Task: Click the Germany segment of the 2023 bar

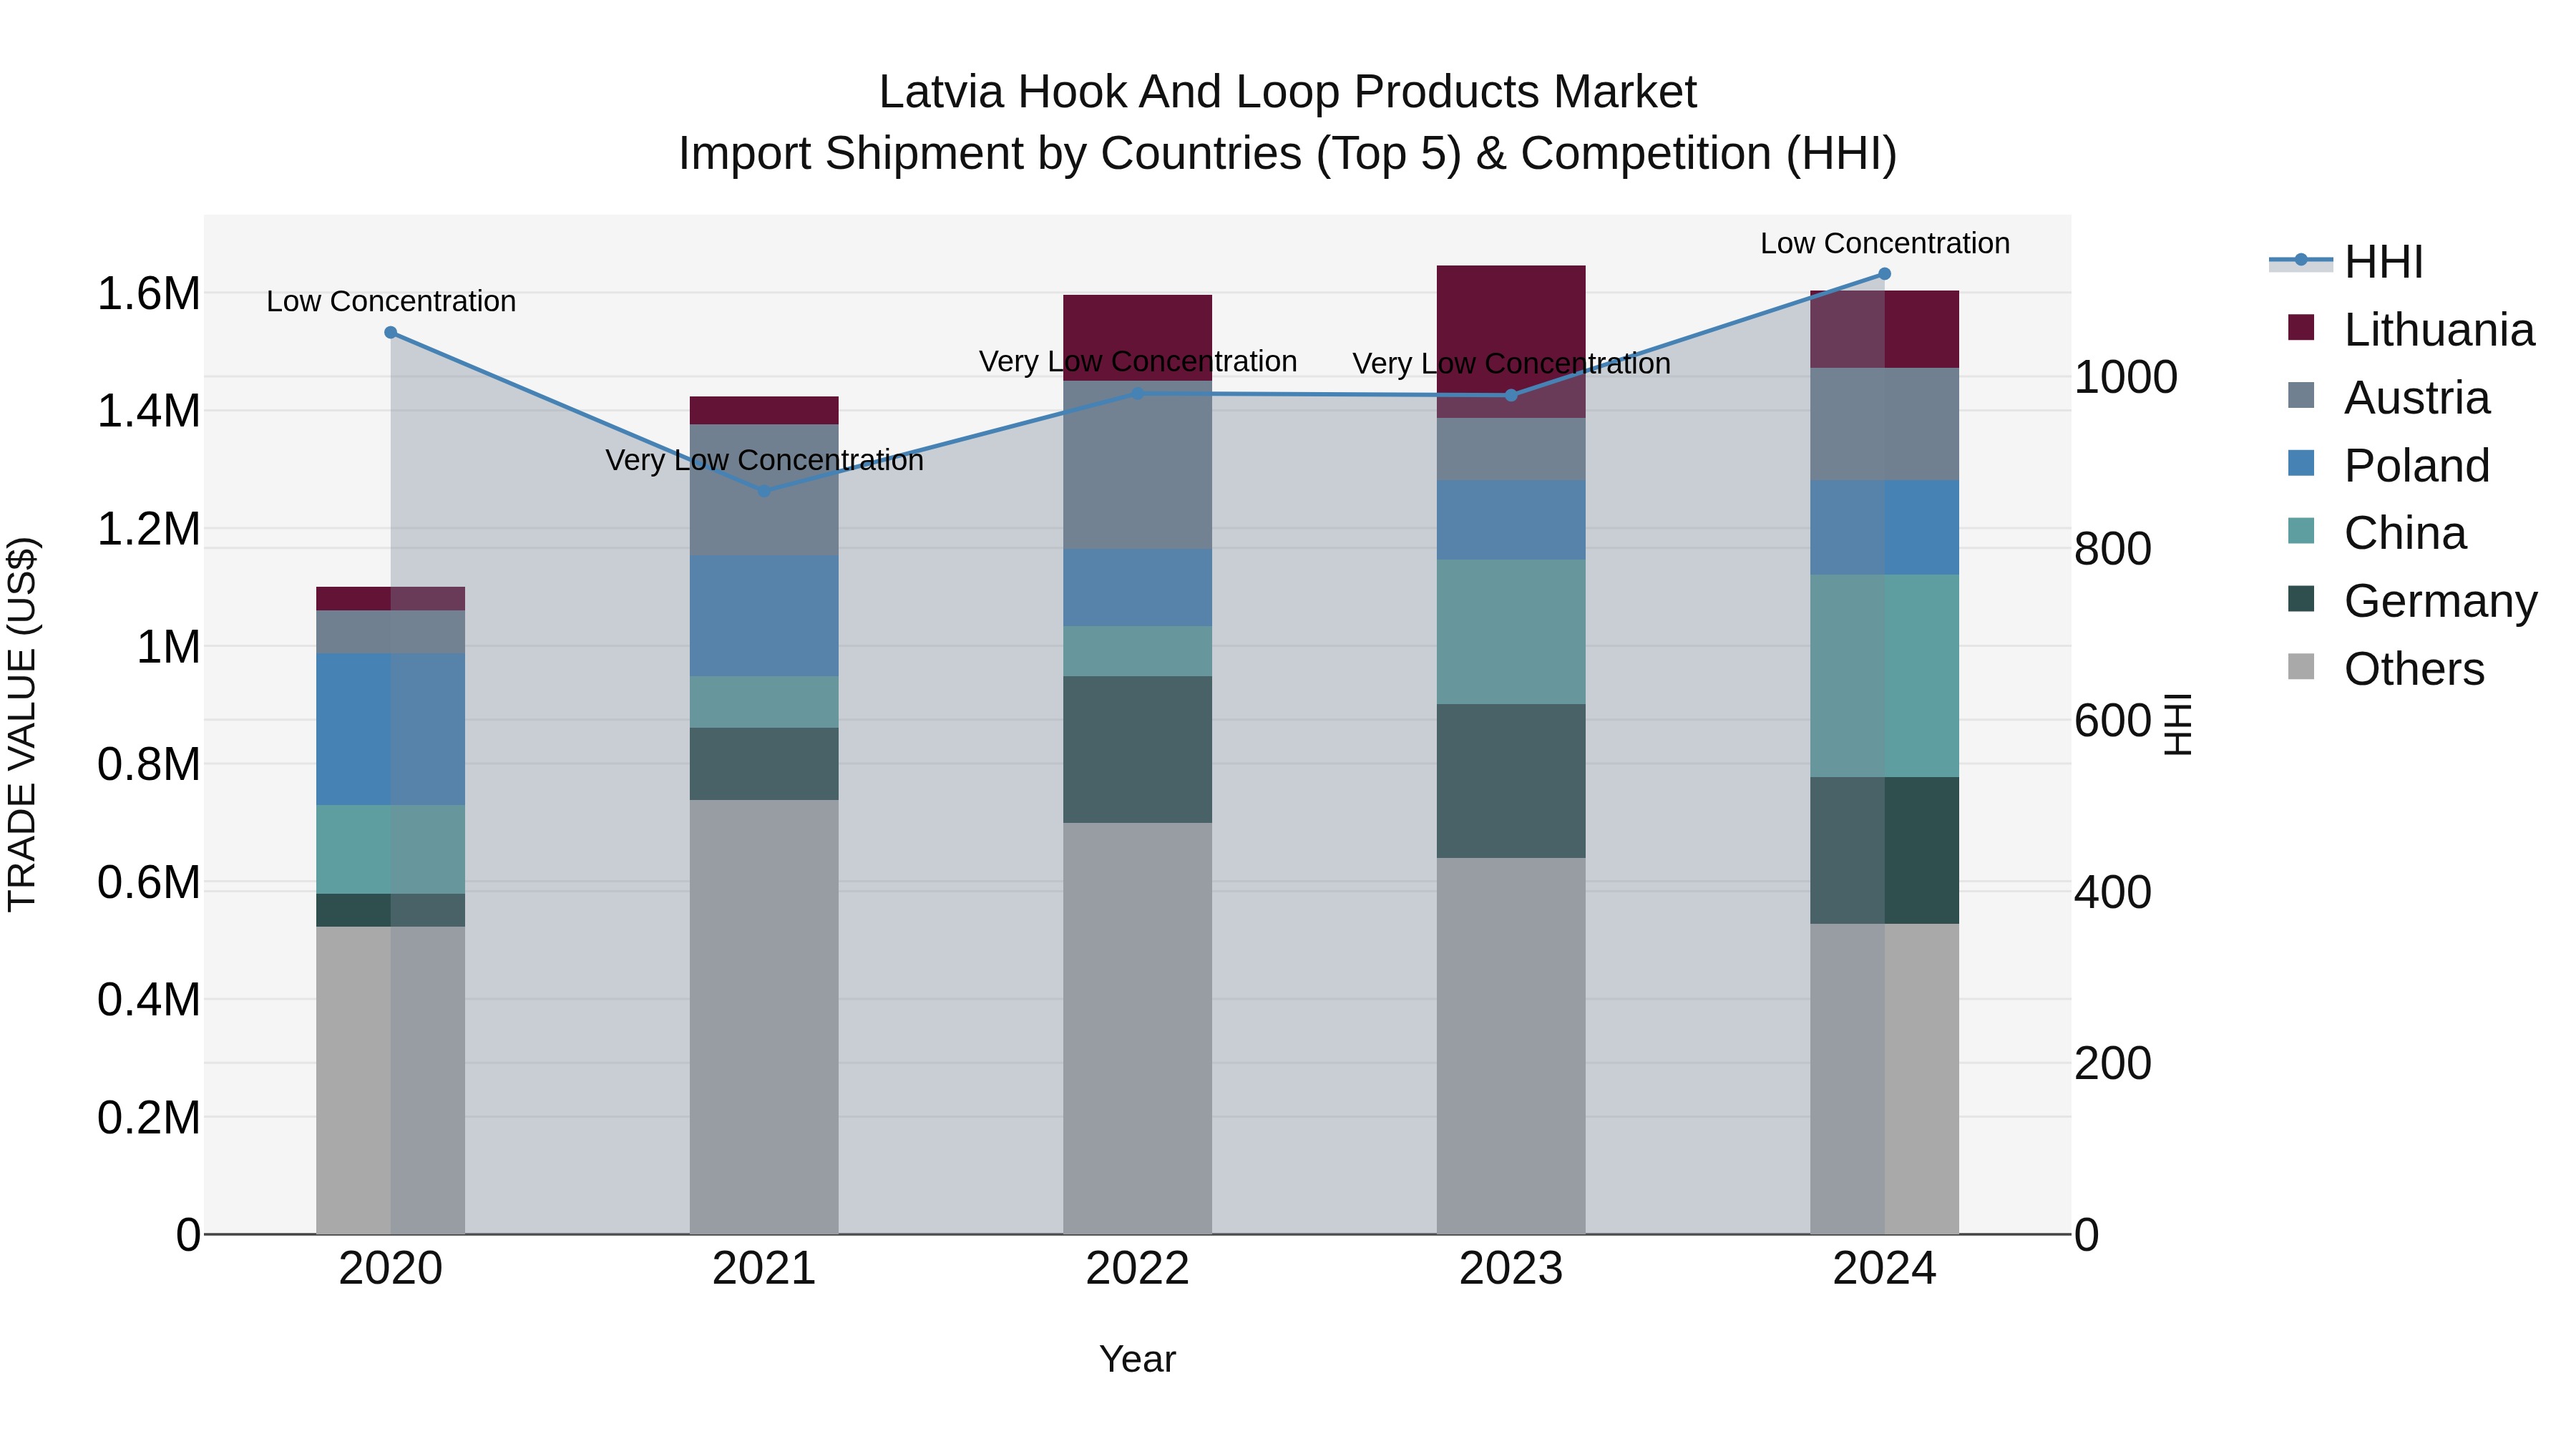Action: pyautogui.click(x=1511, y=781)
